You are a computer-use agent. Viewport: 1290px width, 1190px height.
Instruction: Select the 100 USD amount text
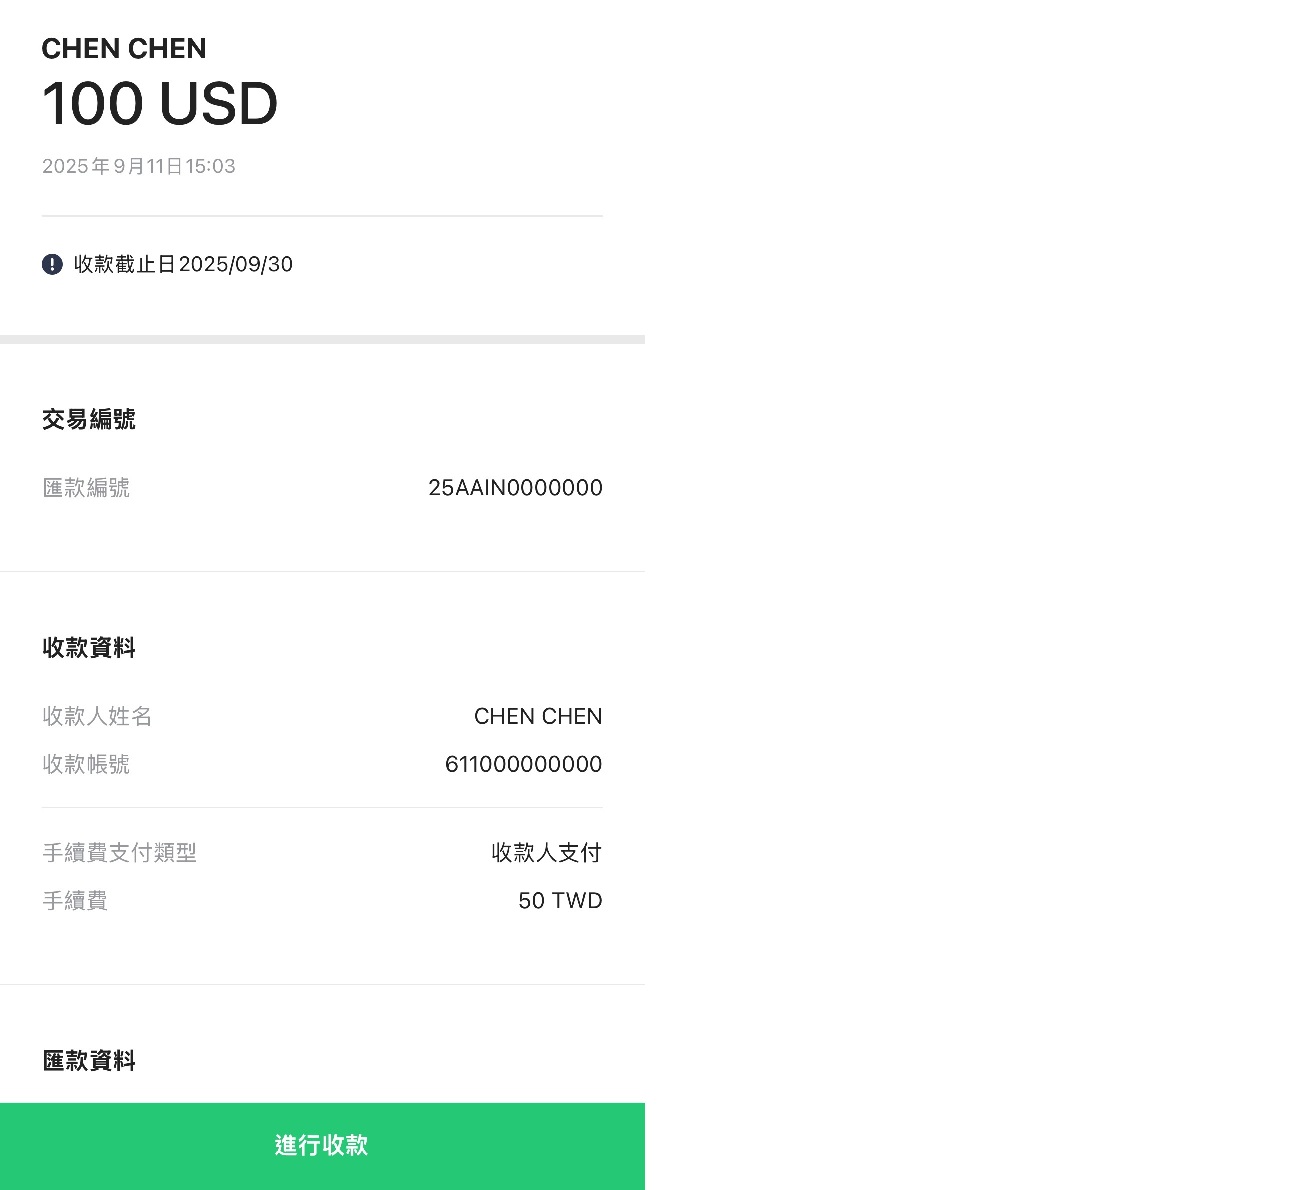[x=160, y=104]
